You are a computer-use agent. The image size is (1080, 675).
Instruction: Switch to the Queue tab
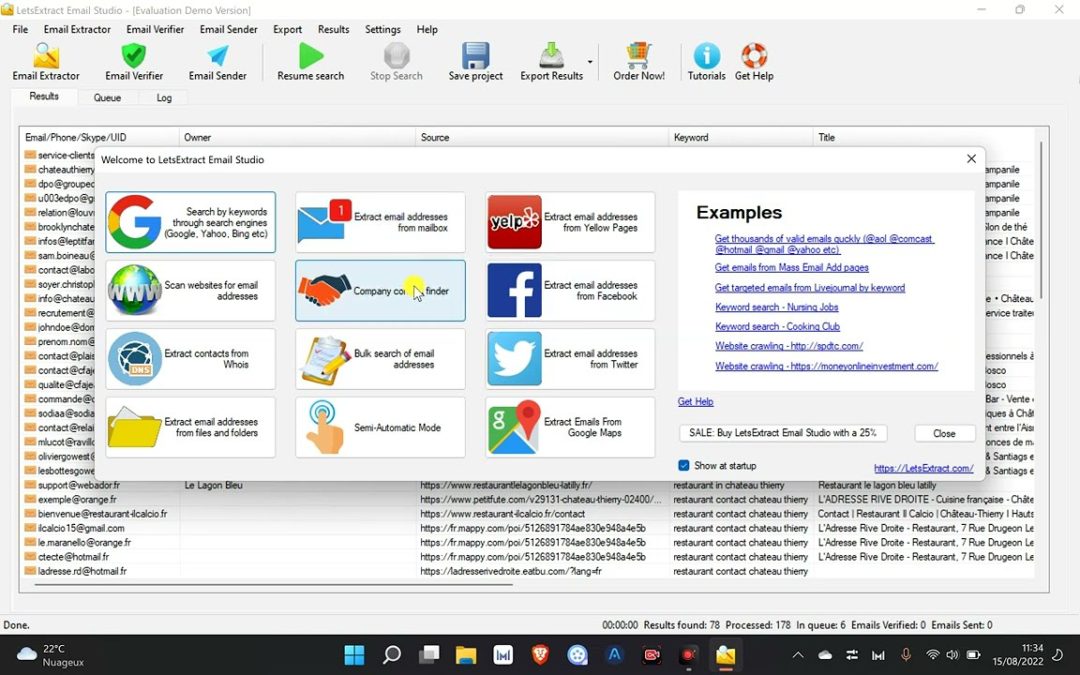(x=107, y=98)
